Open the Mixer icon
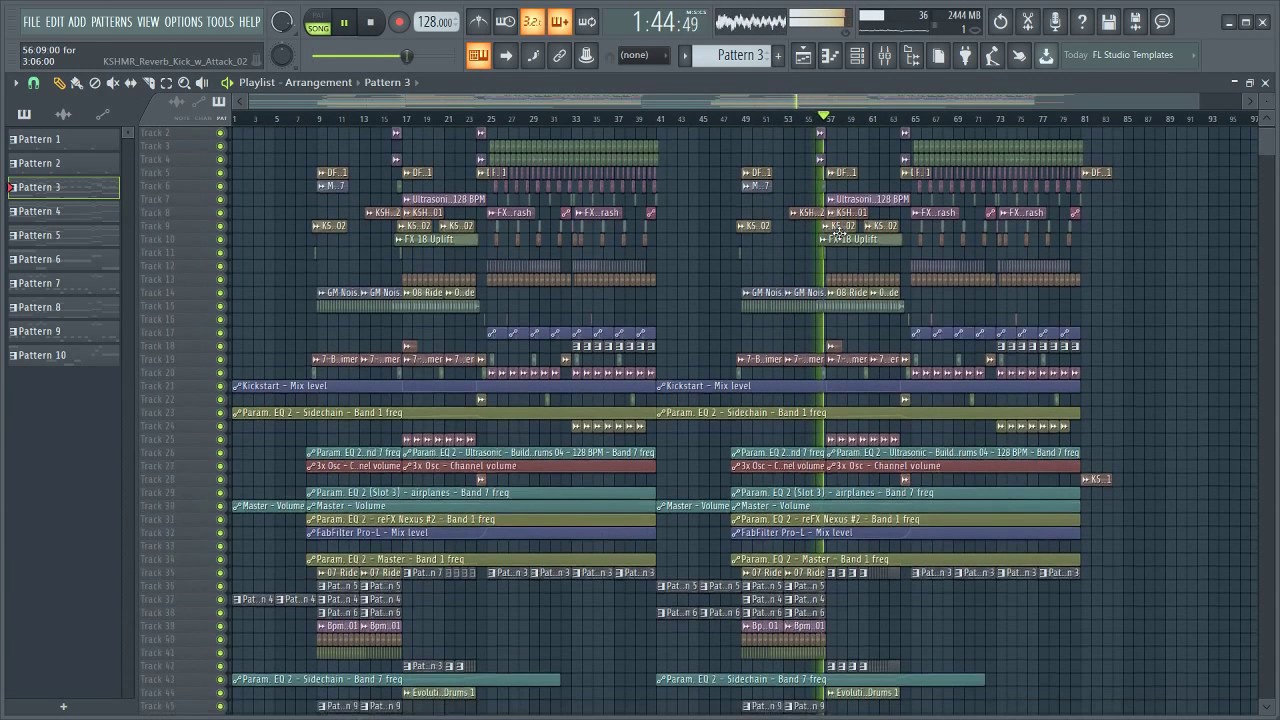Image resolution: width=1280 pixels, height=720 pixels. (x=884, y=56)
